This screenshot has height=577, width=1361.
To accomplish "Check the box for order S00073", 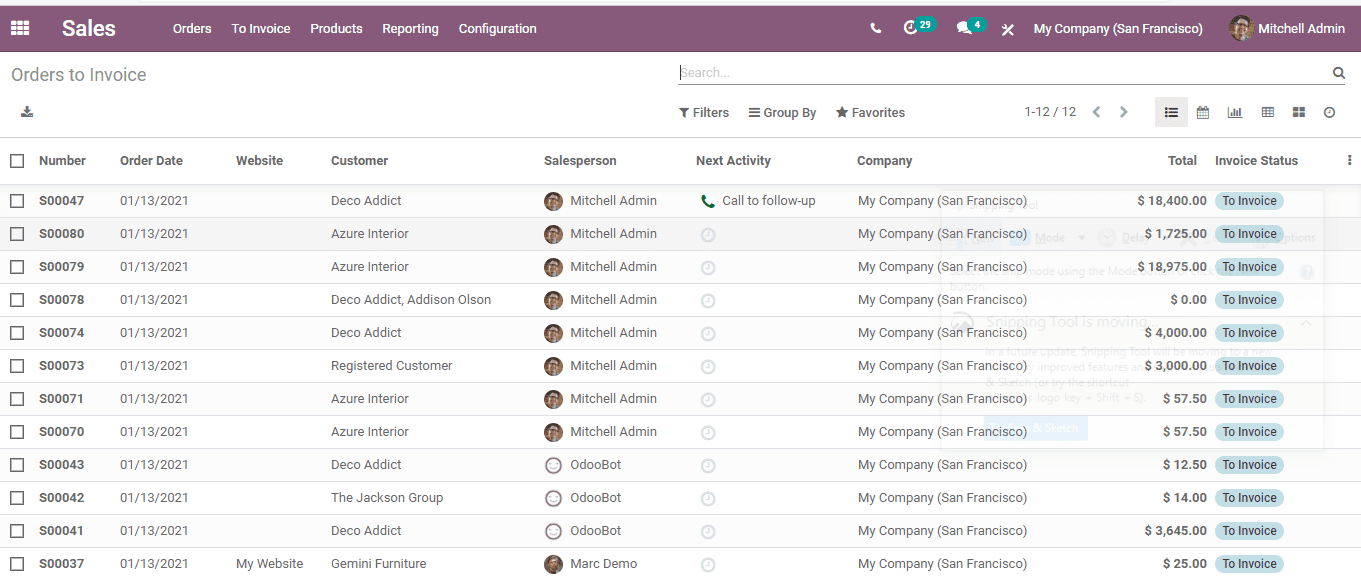I will [17, 366].
